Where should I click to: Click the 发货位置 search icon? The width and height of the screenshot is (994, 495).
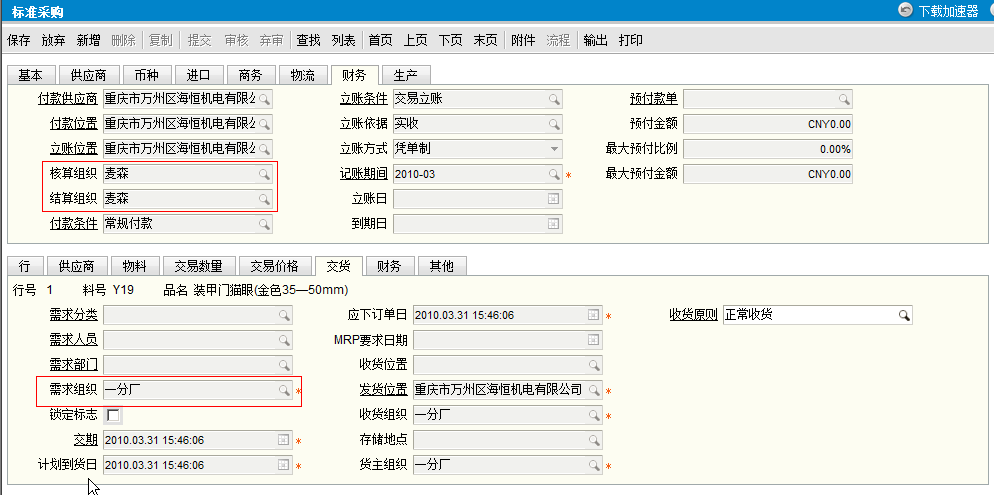pyautogui.click(x=593, y=390)
